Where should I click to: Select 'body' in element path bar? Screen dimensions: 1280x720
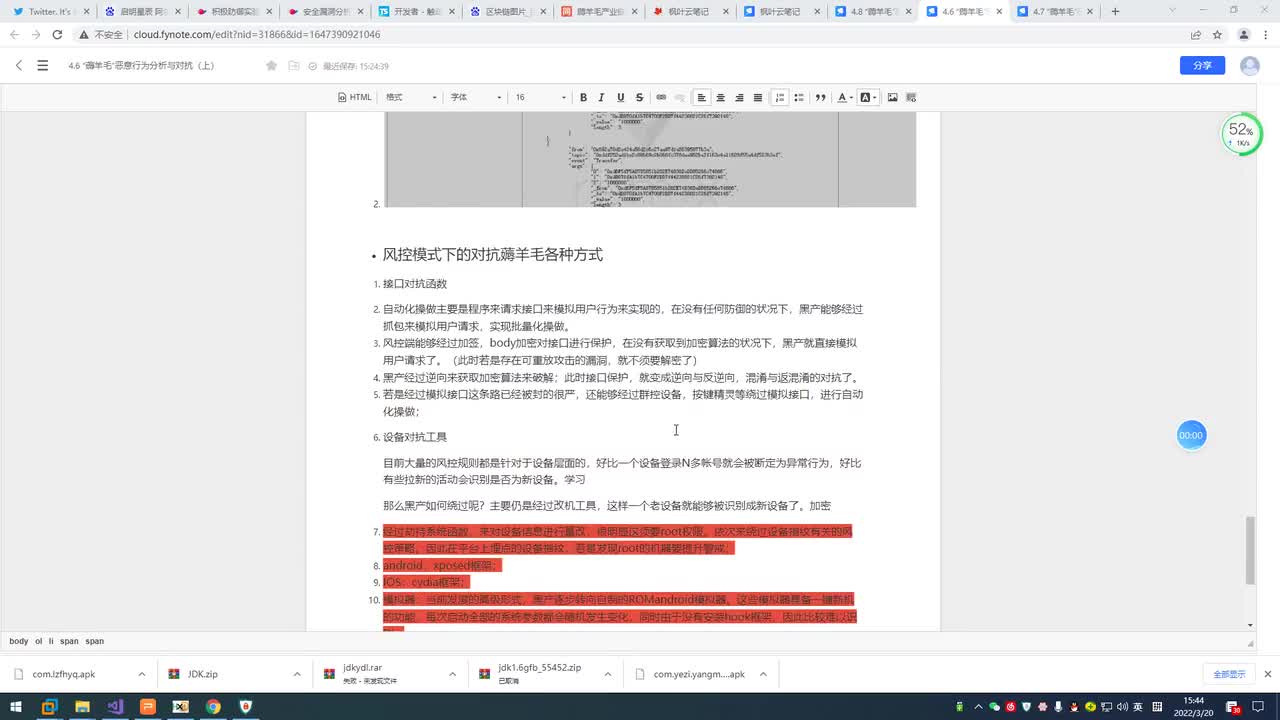tap(18, 641)
